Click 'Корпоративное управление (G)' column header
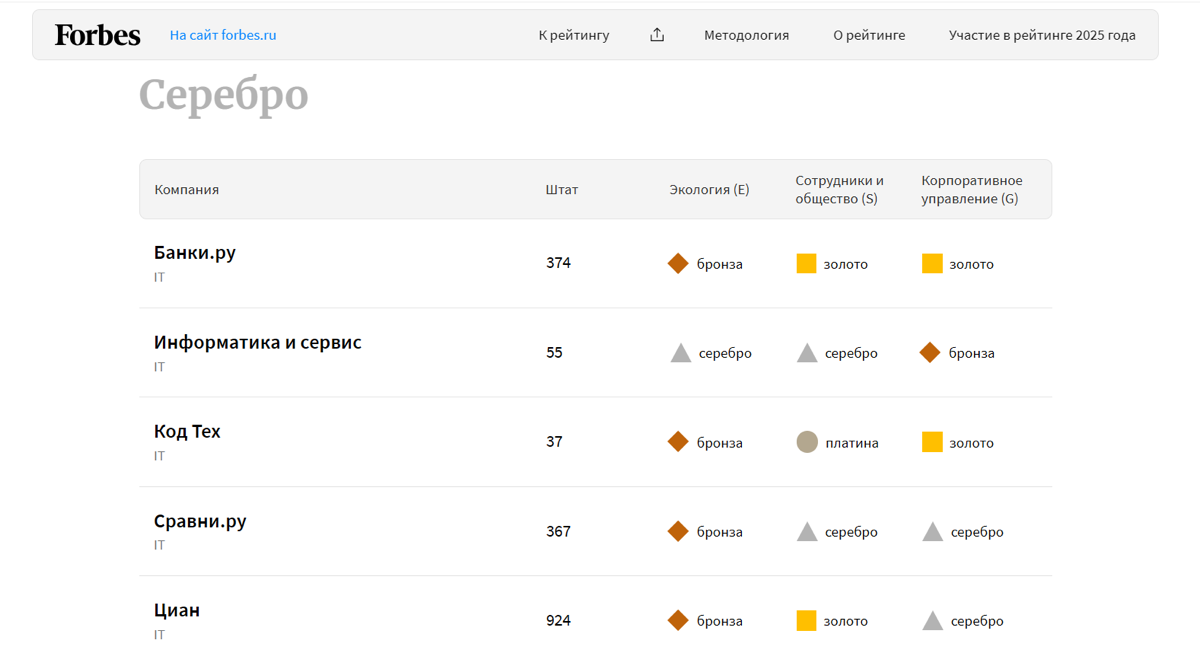The width and height of the screenshot is (1200, 663). click(x=972, y=189)
